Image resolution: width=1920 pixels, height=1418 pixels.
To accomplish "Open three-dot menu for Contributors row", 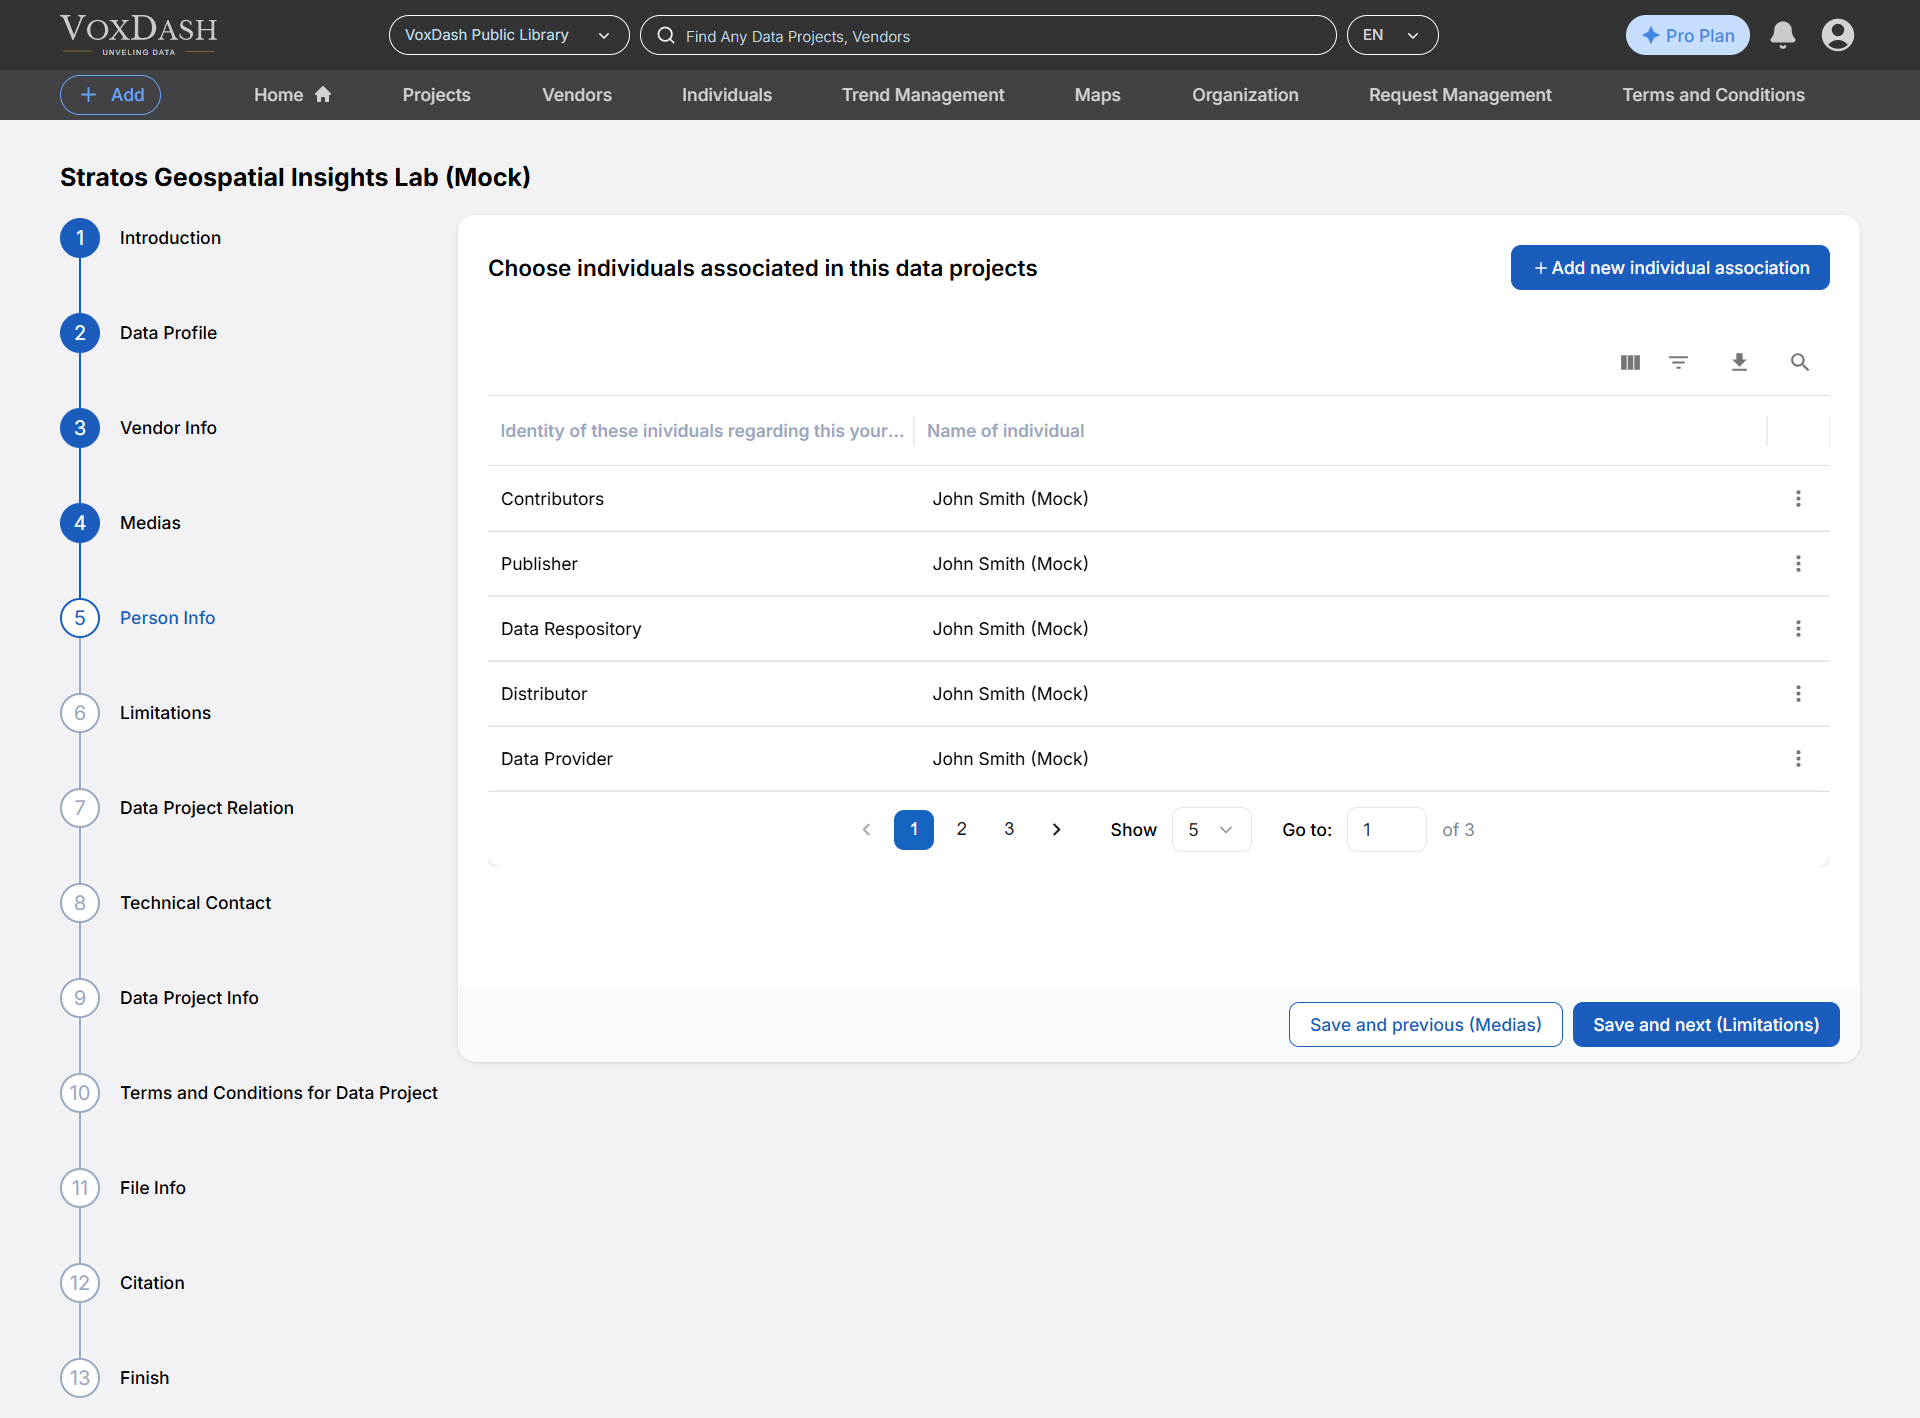I will [x=1798, y=499].
